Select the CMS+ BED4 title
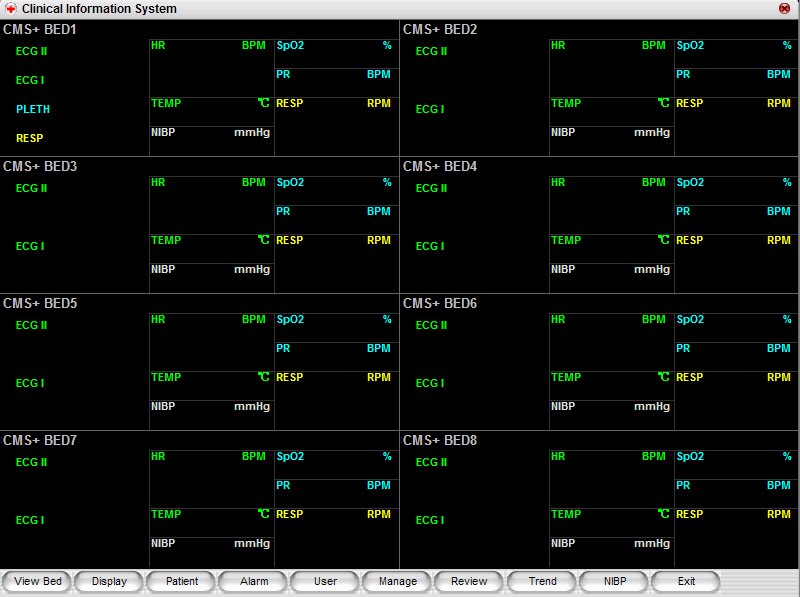The image size is (800, 597). (x=440, y=166)
